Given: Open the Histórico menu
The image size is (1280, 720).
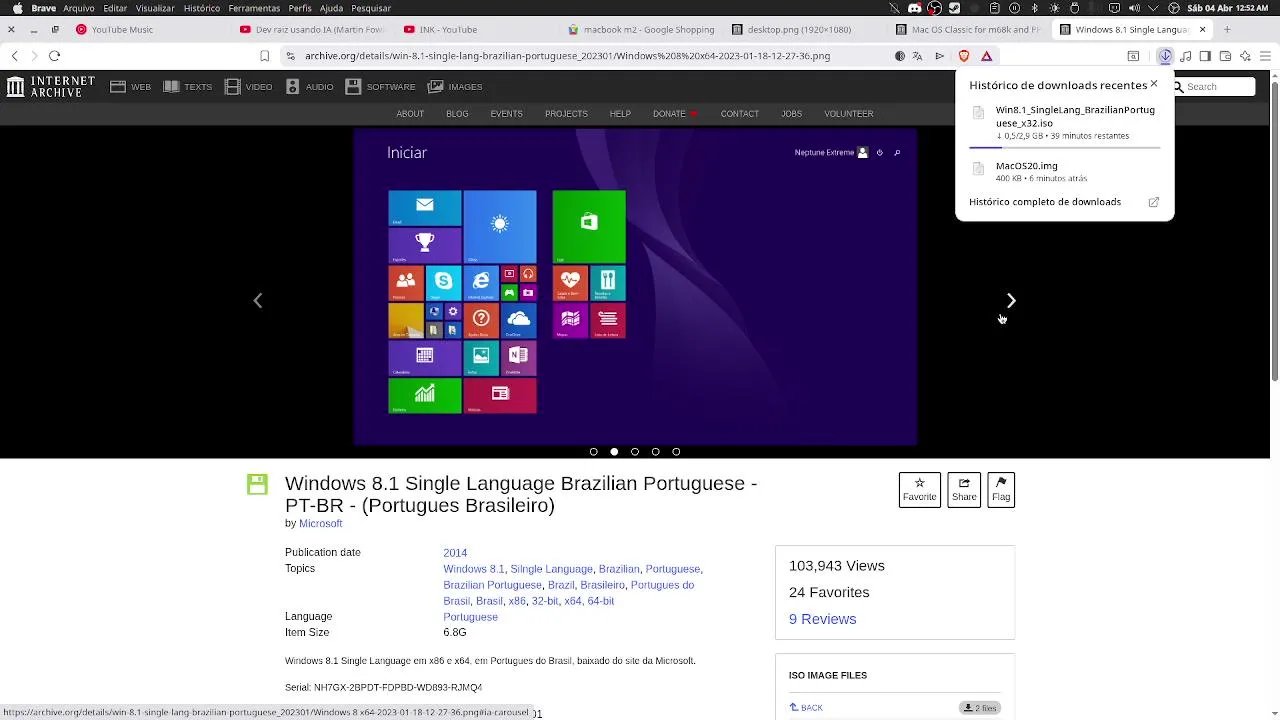Looking at the screenshot, I should 202,8.
